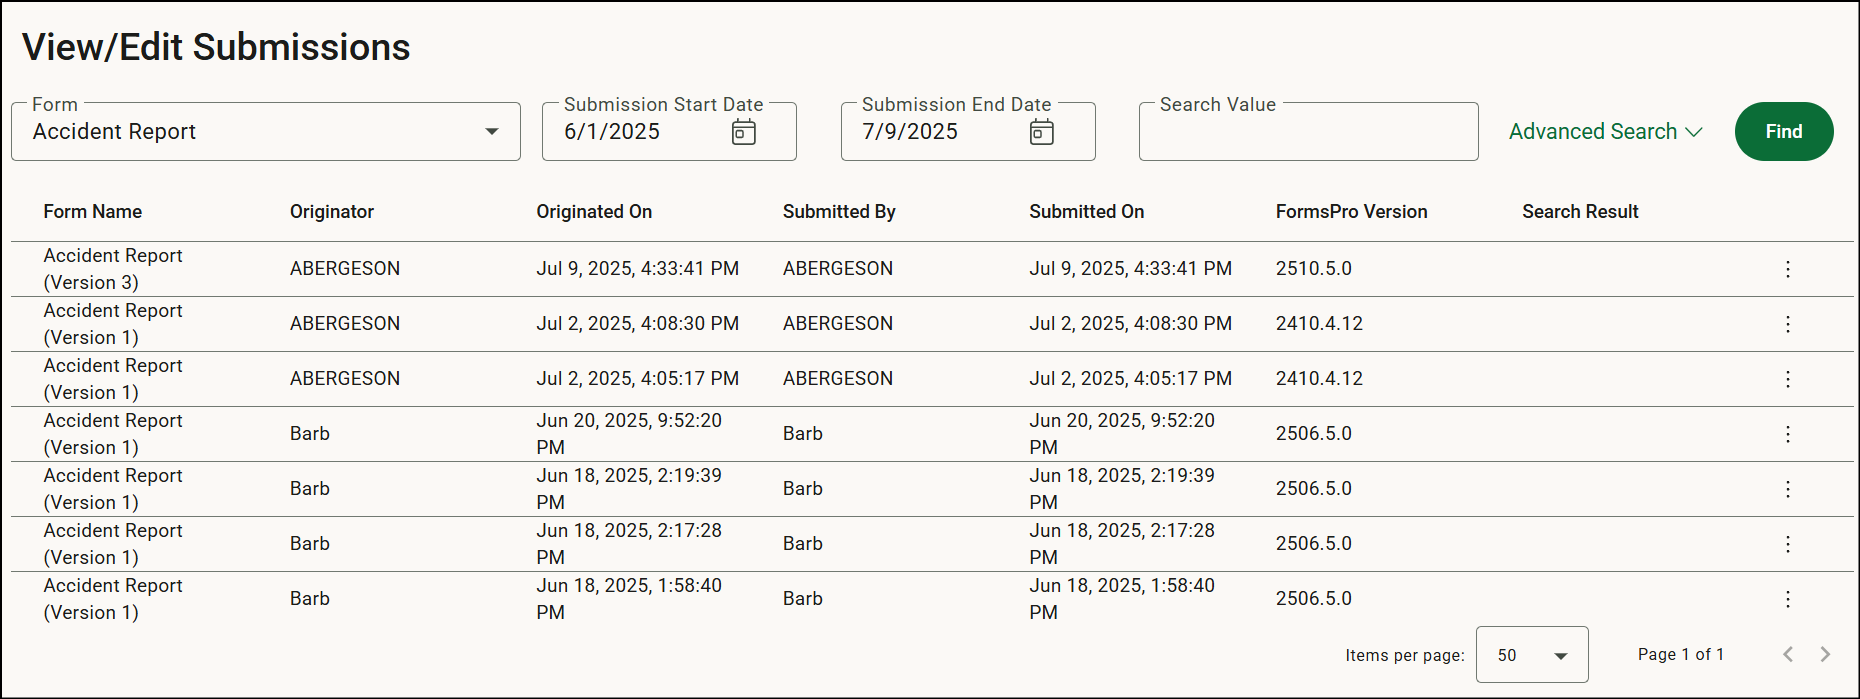
Task: Click Originated On Jun 20, 2025, 9:52:20 PM
Action: tap(629, 434)
